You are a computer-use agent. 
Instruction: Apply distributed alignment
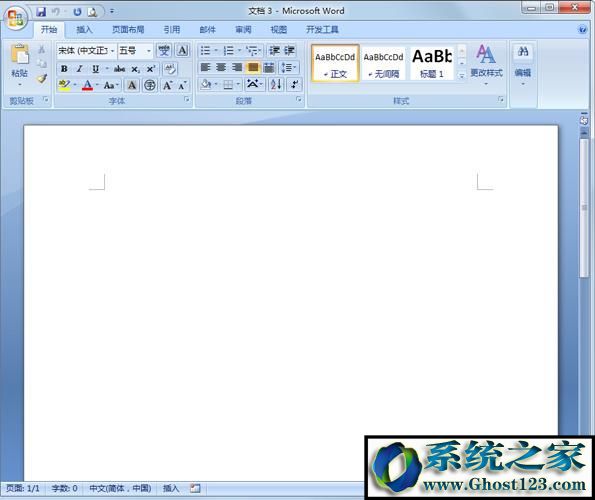[269, 68]
